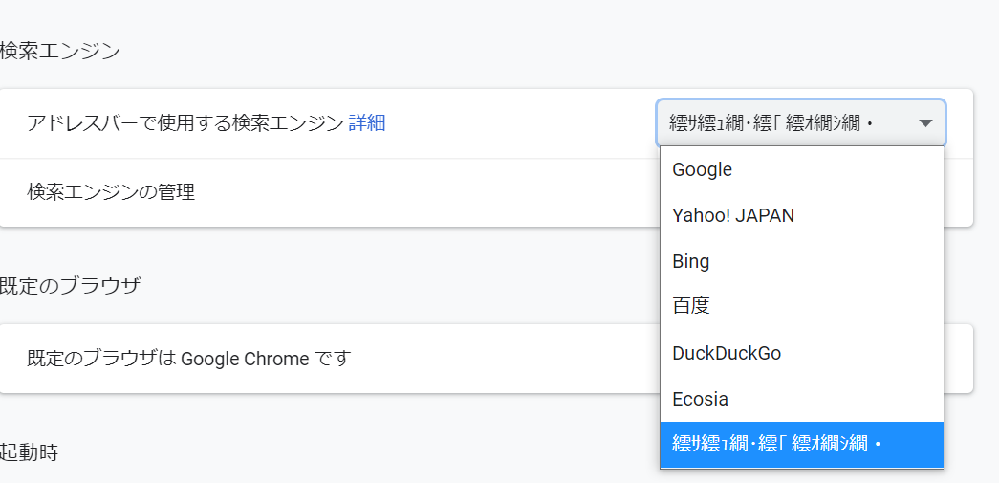Image resolution: width=999 pixels, height=483 pixels.
Task: Select Ecosia in the search engine list
Action: click(802, 399)
